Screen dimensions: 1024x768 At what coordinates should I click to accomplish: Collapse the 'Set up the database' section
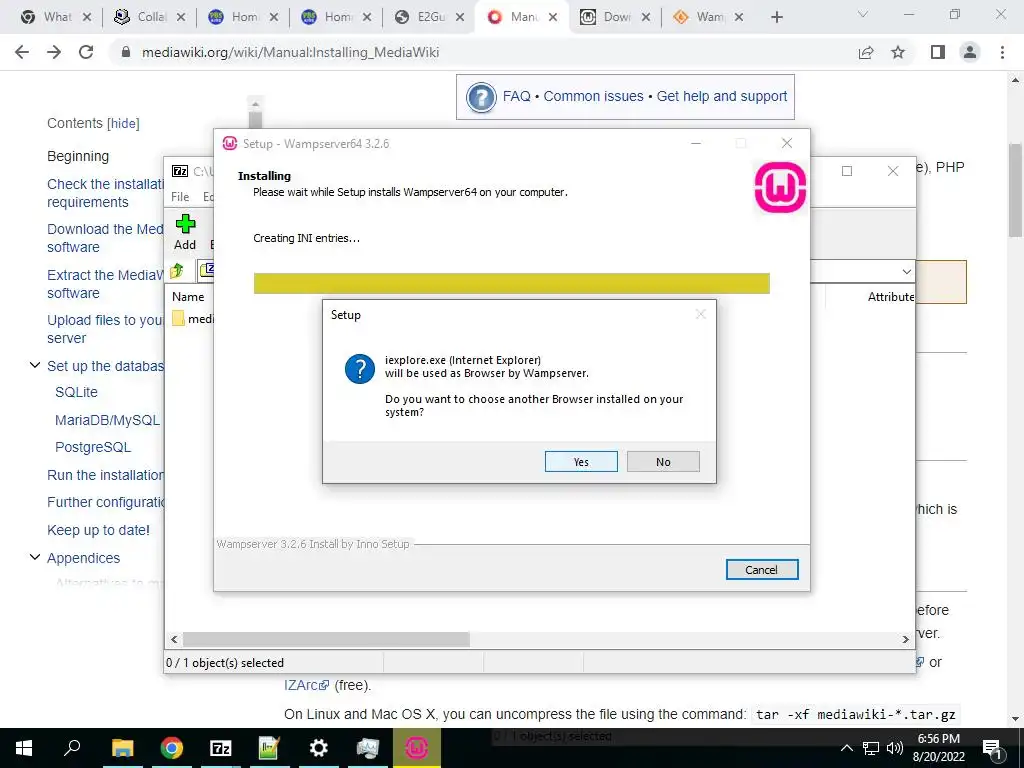pos(35,365)
